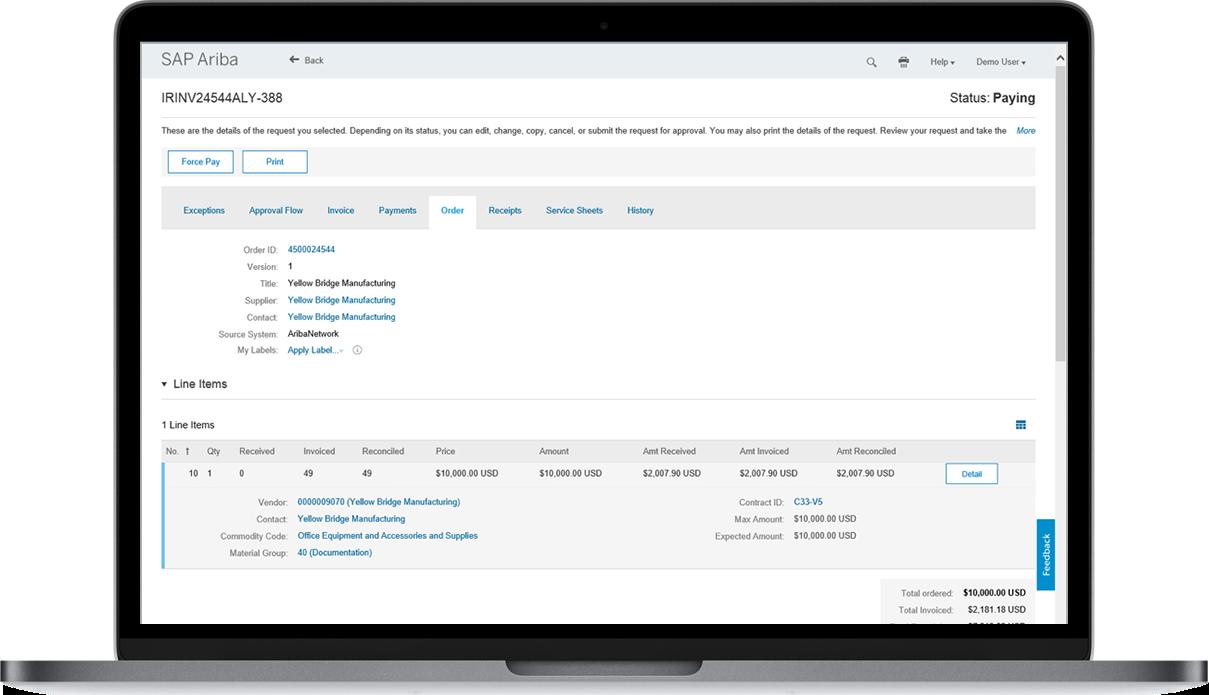Viewport: 1209px width, 695px height.
Task: Click the Force Pay button
Action: point(200,162)
